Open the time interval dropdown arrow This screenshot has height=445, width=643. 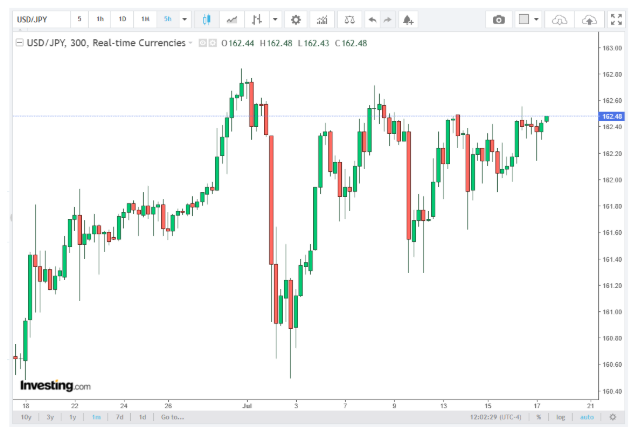[185, 19]
